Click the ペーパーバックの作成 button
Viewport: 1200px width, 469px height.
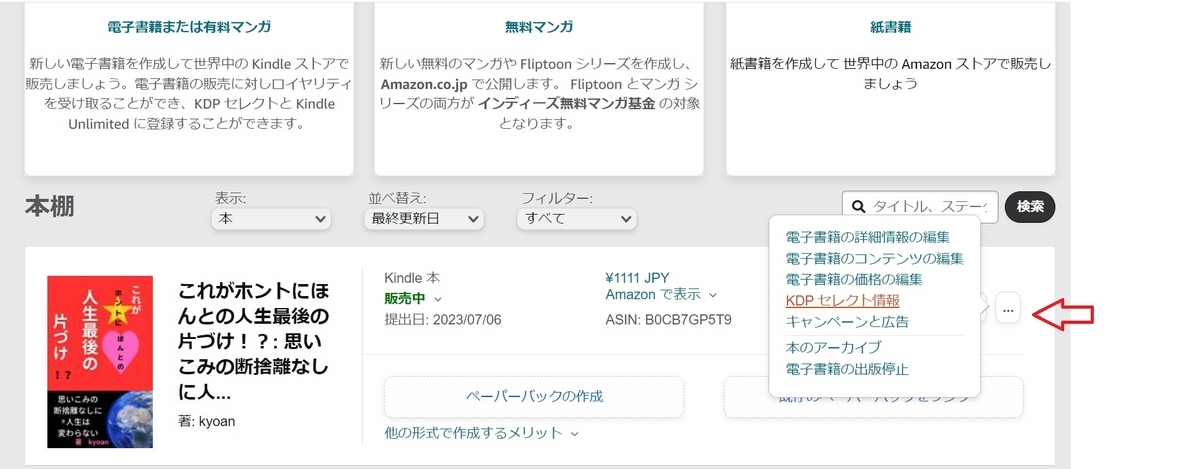pyautogui.click(x=534, y=396)
